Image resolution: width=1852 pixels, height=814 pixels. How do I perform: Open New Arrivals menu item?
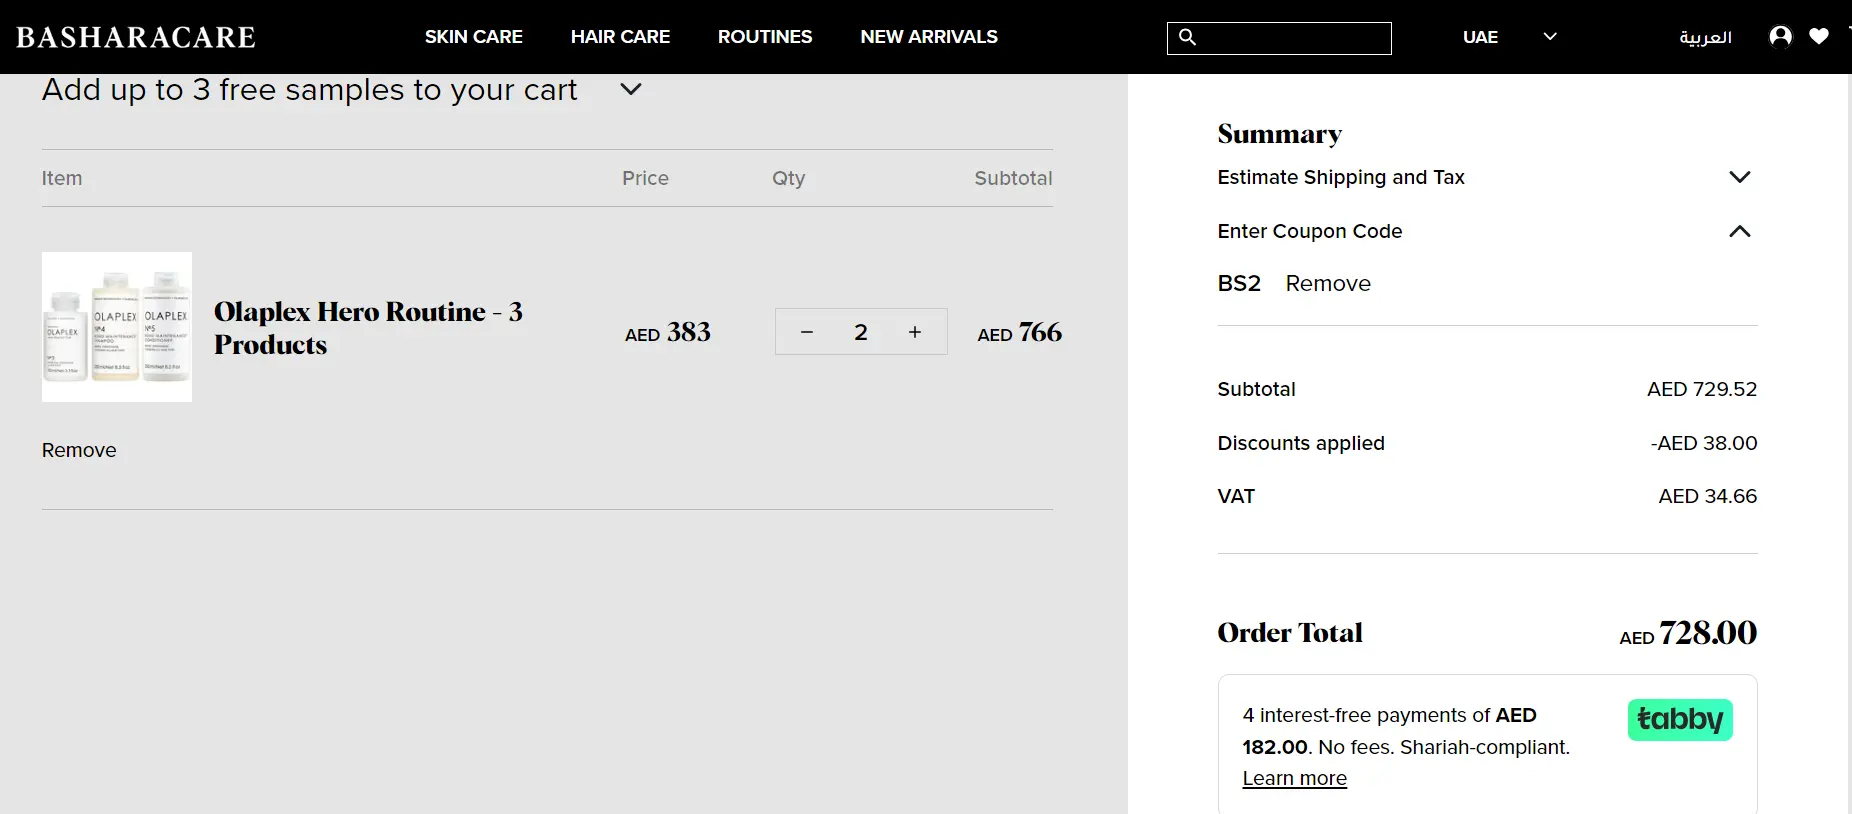coord(928,37)
